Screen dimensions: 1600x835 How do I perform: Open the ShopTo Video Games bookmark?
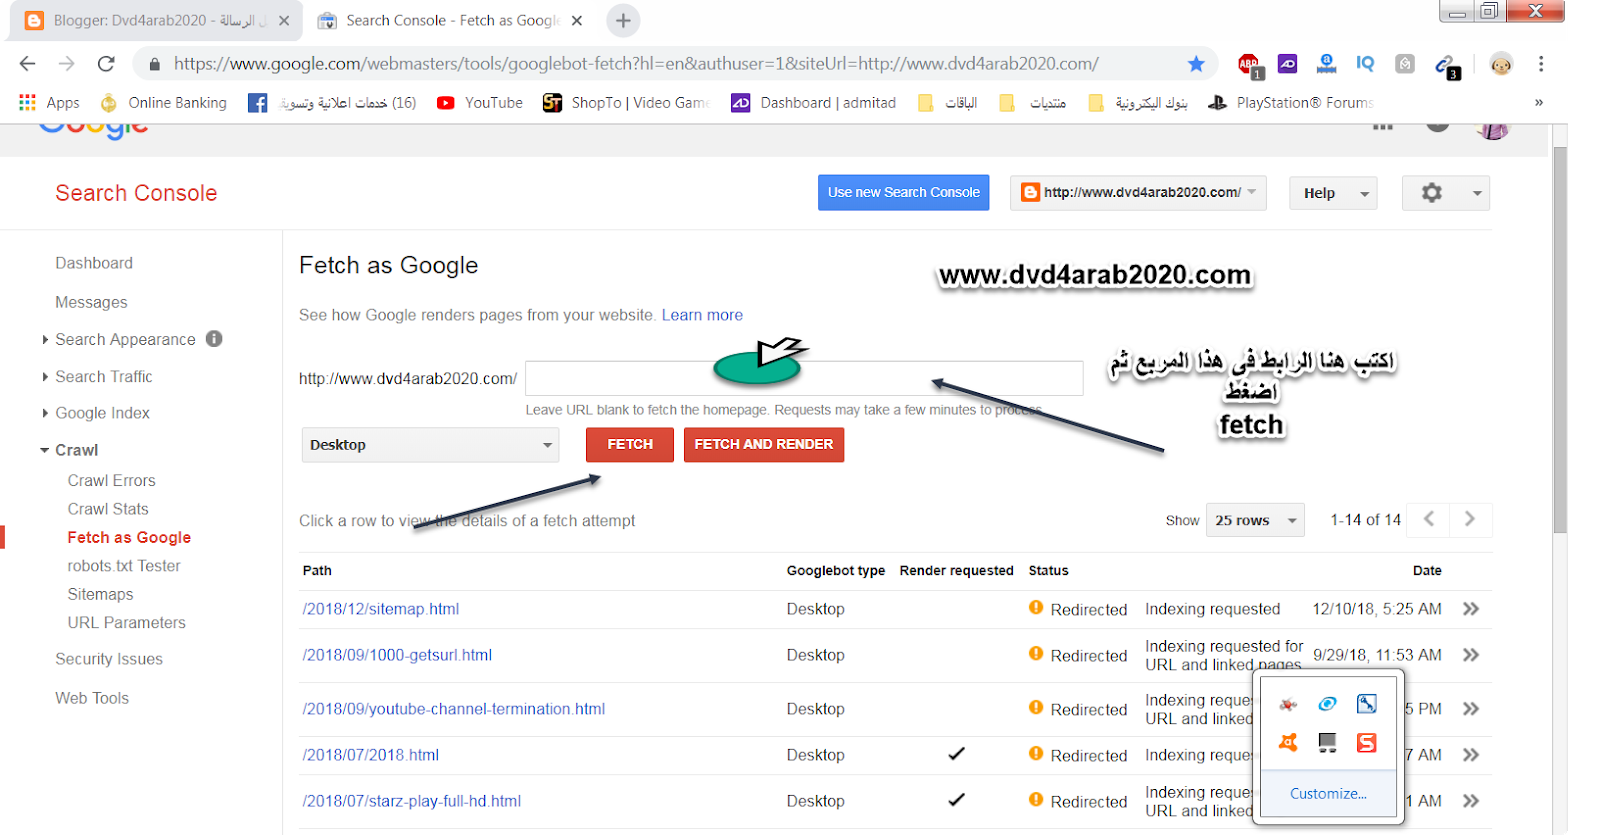click(x=627, y=102)
